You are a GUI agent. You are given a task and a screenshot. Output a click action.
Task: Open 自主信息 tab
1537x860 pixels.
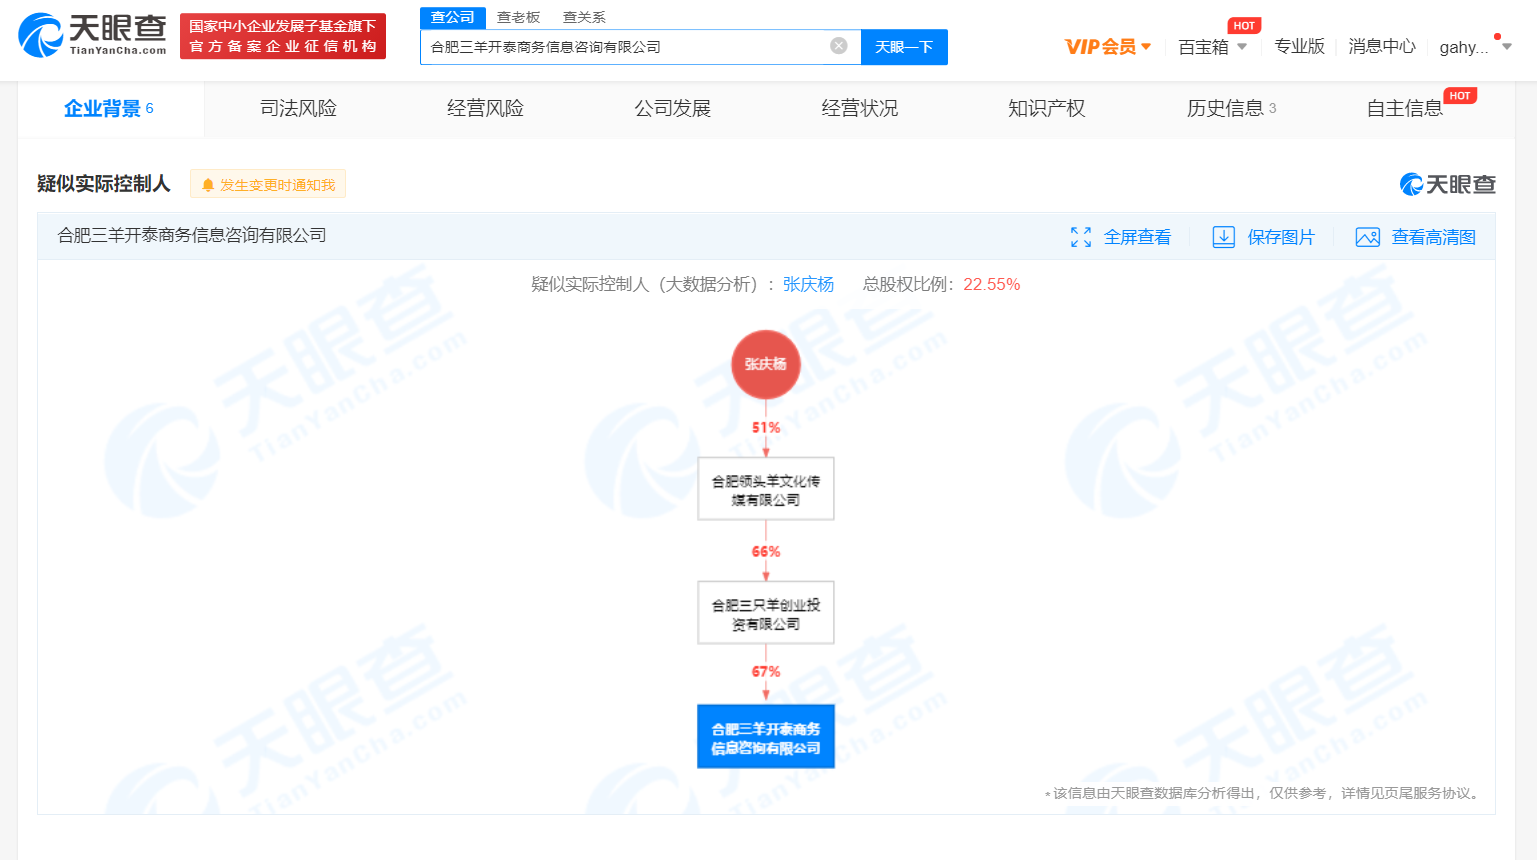point(1405,108)
